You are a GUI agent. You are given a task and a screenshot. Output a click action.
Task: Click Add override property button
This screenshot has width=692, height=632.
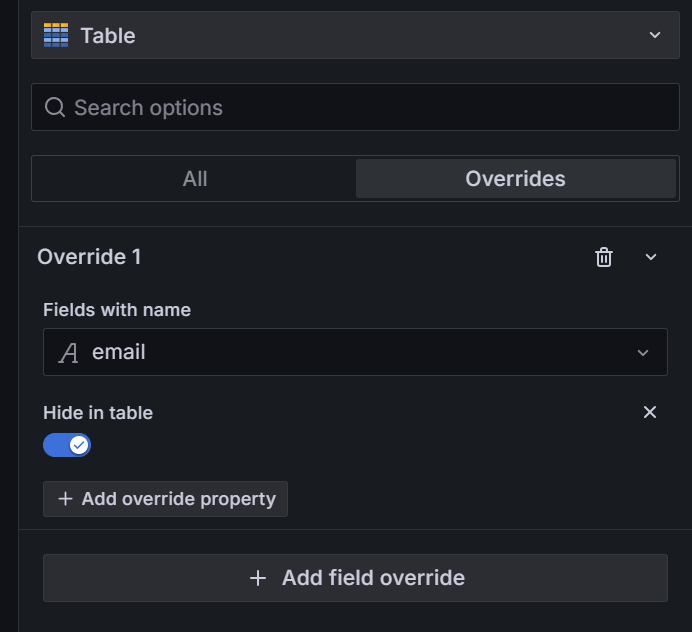[x=165, y=499]
